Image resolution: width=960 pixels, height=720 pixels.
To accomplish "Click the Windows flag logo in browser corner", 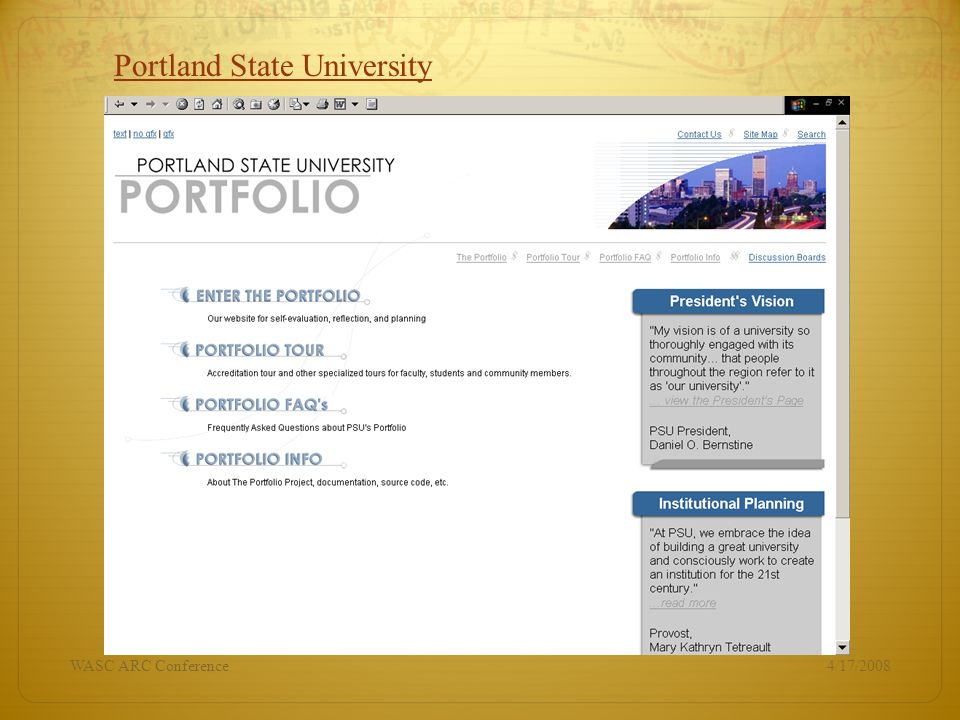I will click(798, 105).
